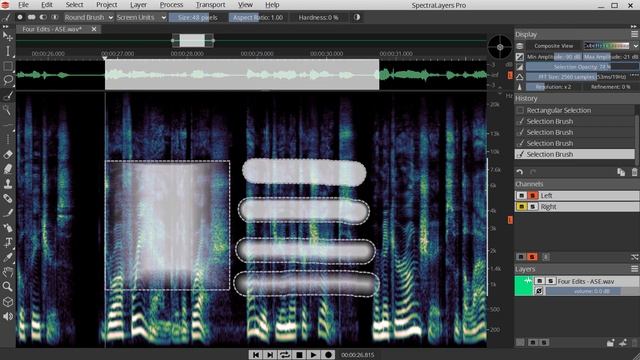Toggle mute on the Right channel
This screenshot has height=360, width=640.
tap(521, 207)
